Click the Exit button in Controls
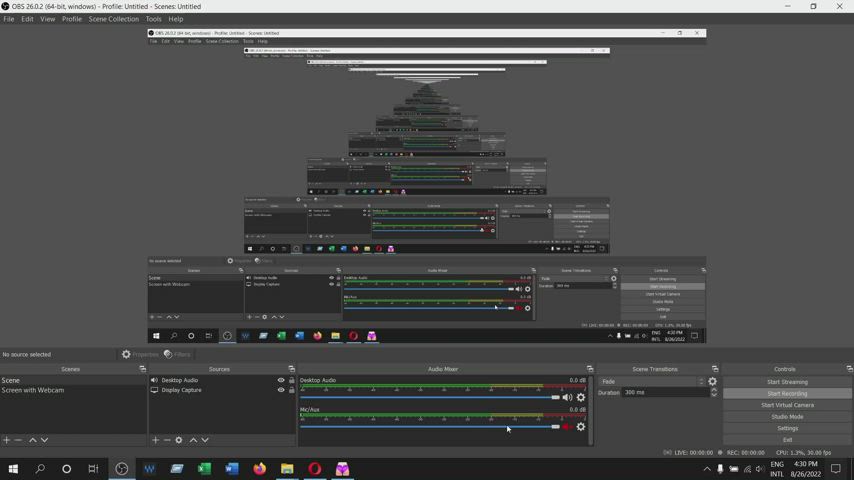854x480 pixels. (787, 440)
